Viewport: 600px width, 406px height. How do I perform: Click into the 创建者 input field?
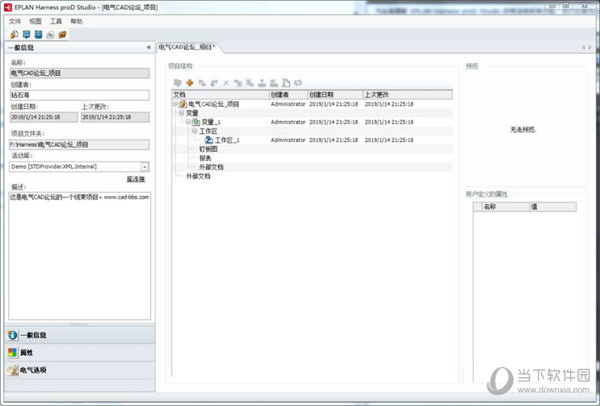[x=80, y=95]
